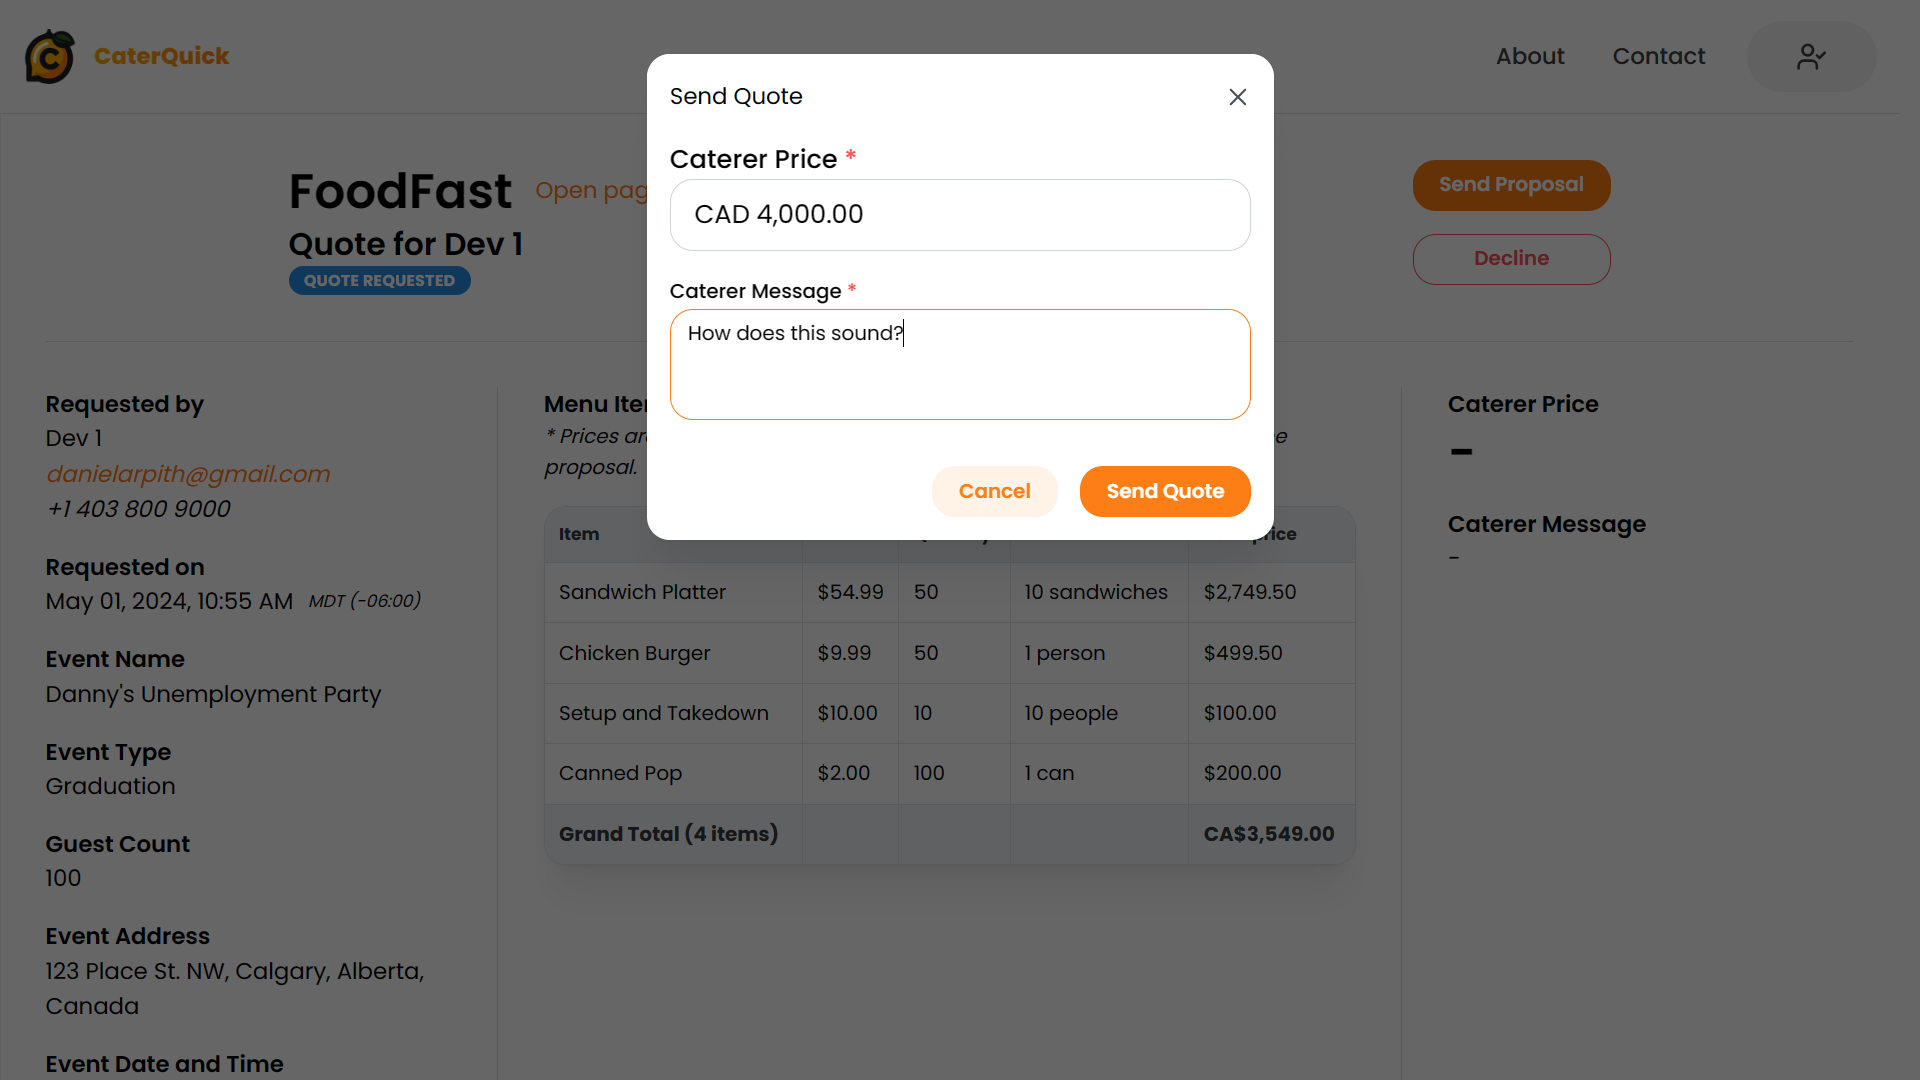Viewport: 1920px width, 1080px height.
Task: Click the Open page link beside FoodFast
Action: (591, 190)
